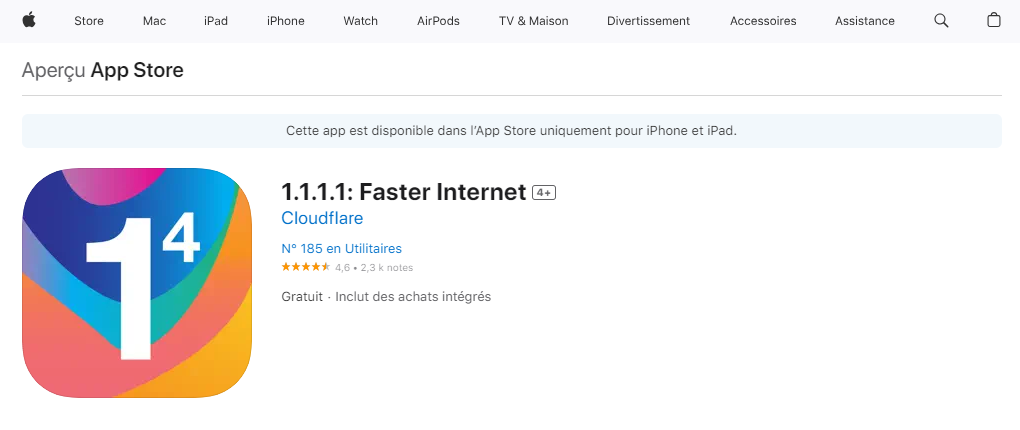Select iPad in navigation bar
The image size is (1020, 430).
(x=216, y=21)
